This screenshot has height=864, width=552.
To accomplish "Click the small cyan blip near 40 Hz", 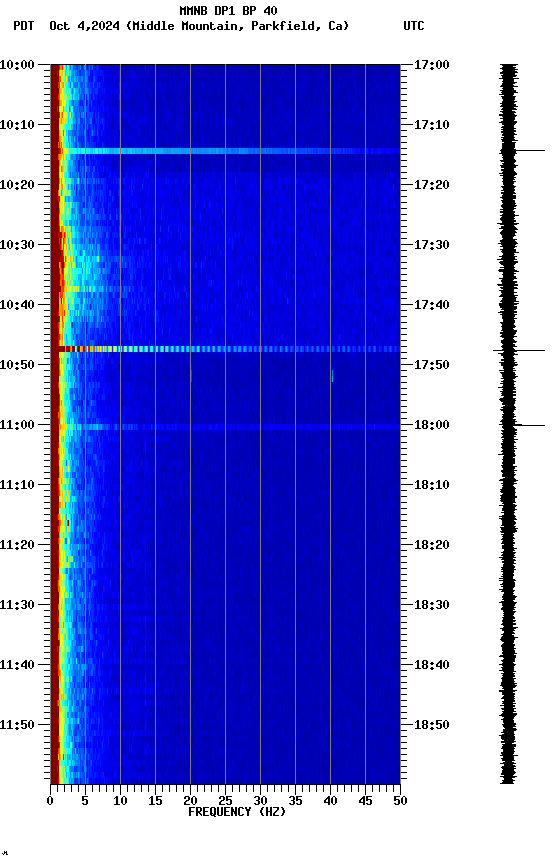I will point(332,376).
